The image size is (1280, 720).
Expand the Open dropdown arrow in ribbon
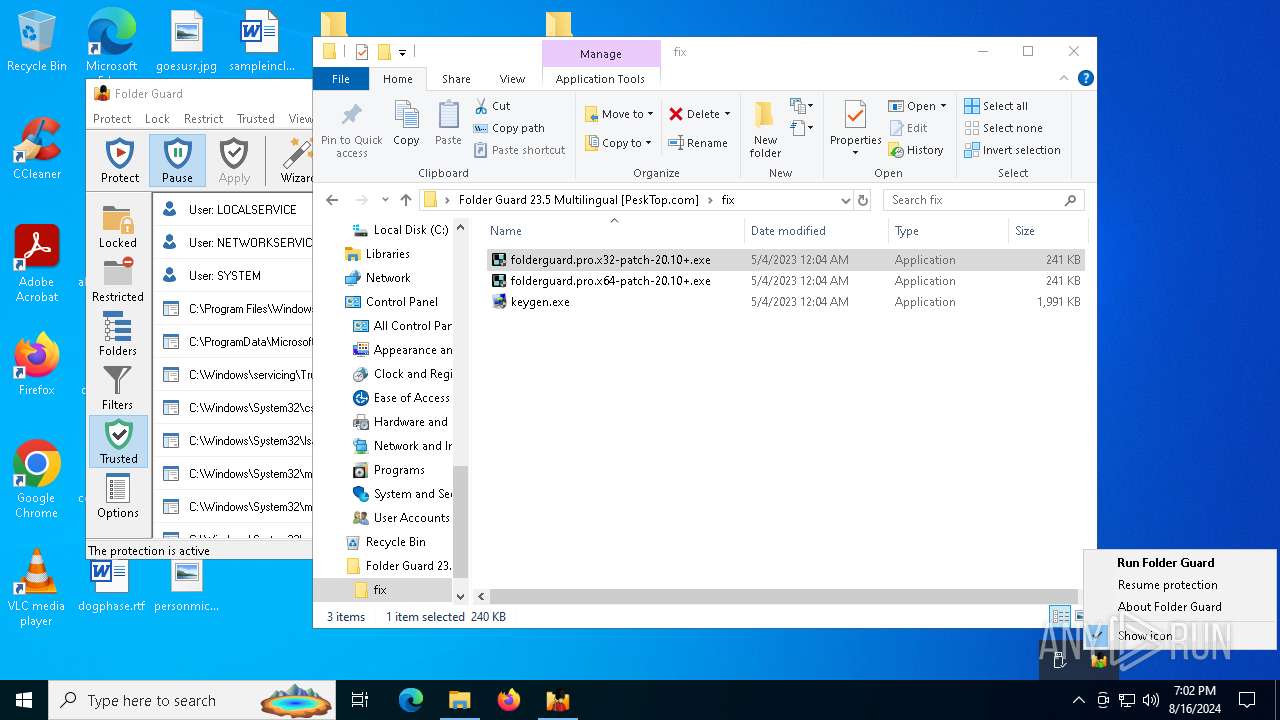click(x=943, y=106)
